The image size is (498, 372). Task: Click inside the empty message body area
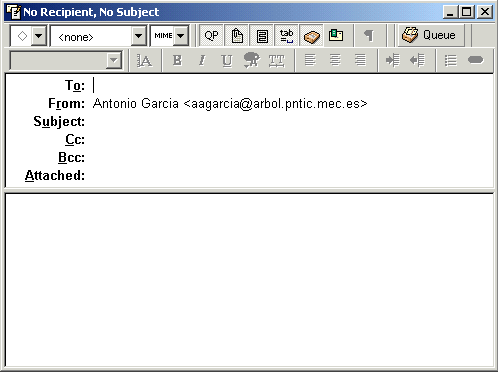pyautogui.click(x=249, y=280)
